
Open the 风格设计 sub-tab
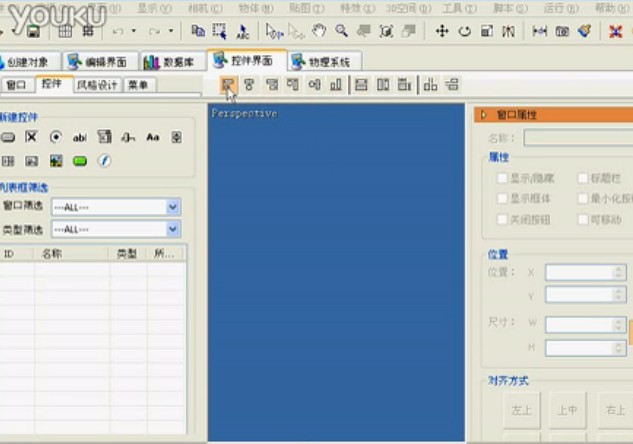[x=97, y=85]
